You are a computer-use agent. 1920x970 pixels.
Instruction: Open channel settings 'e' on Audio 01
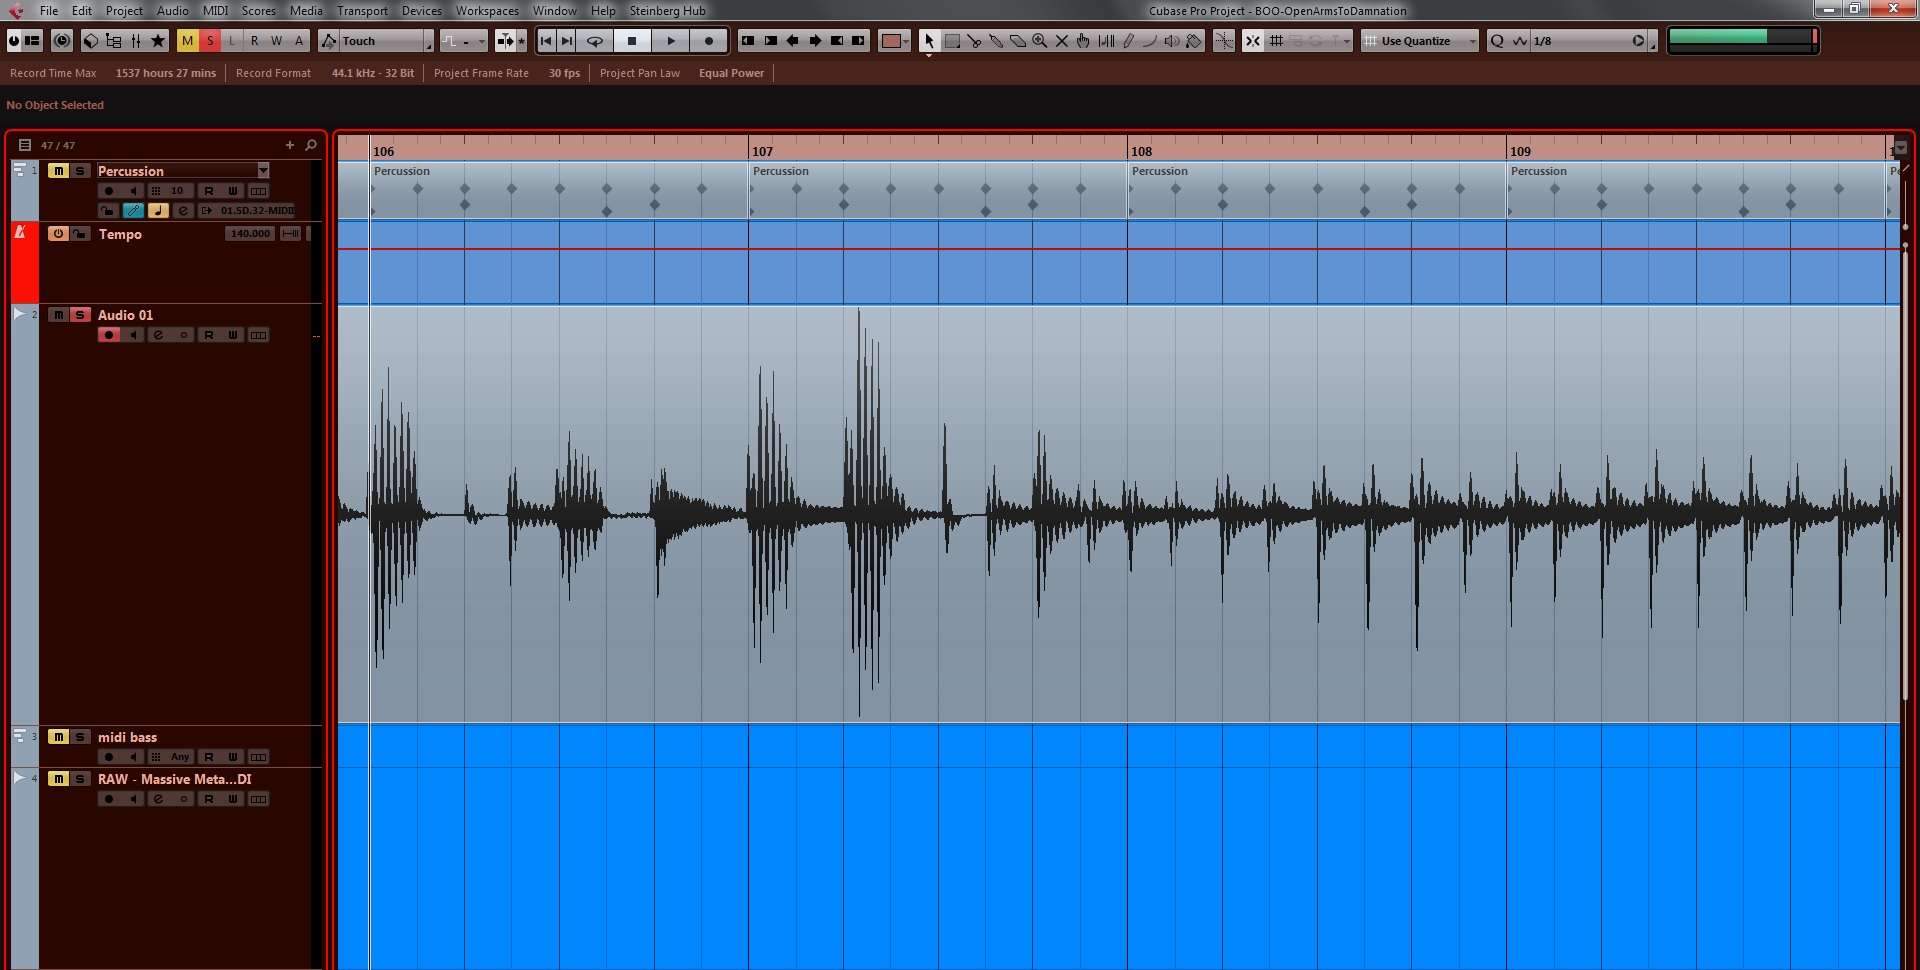coord(158,335)
